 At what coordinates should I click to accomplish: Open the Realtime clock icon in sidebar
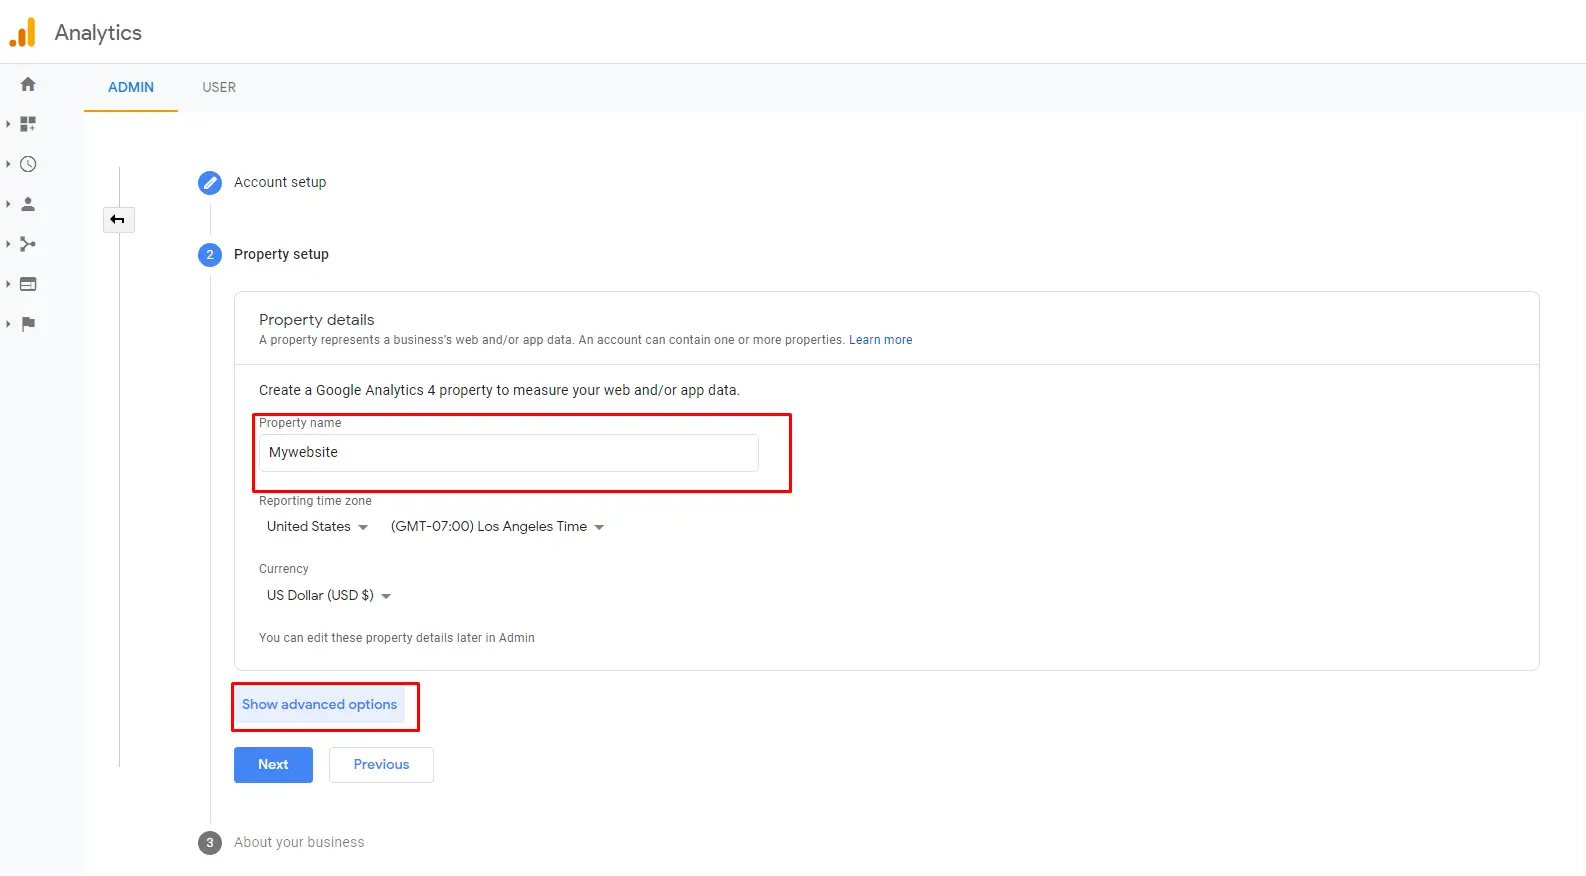[28, 164]
